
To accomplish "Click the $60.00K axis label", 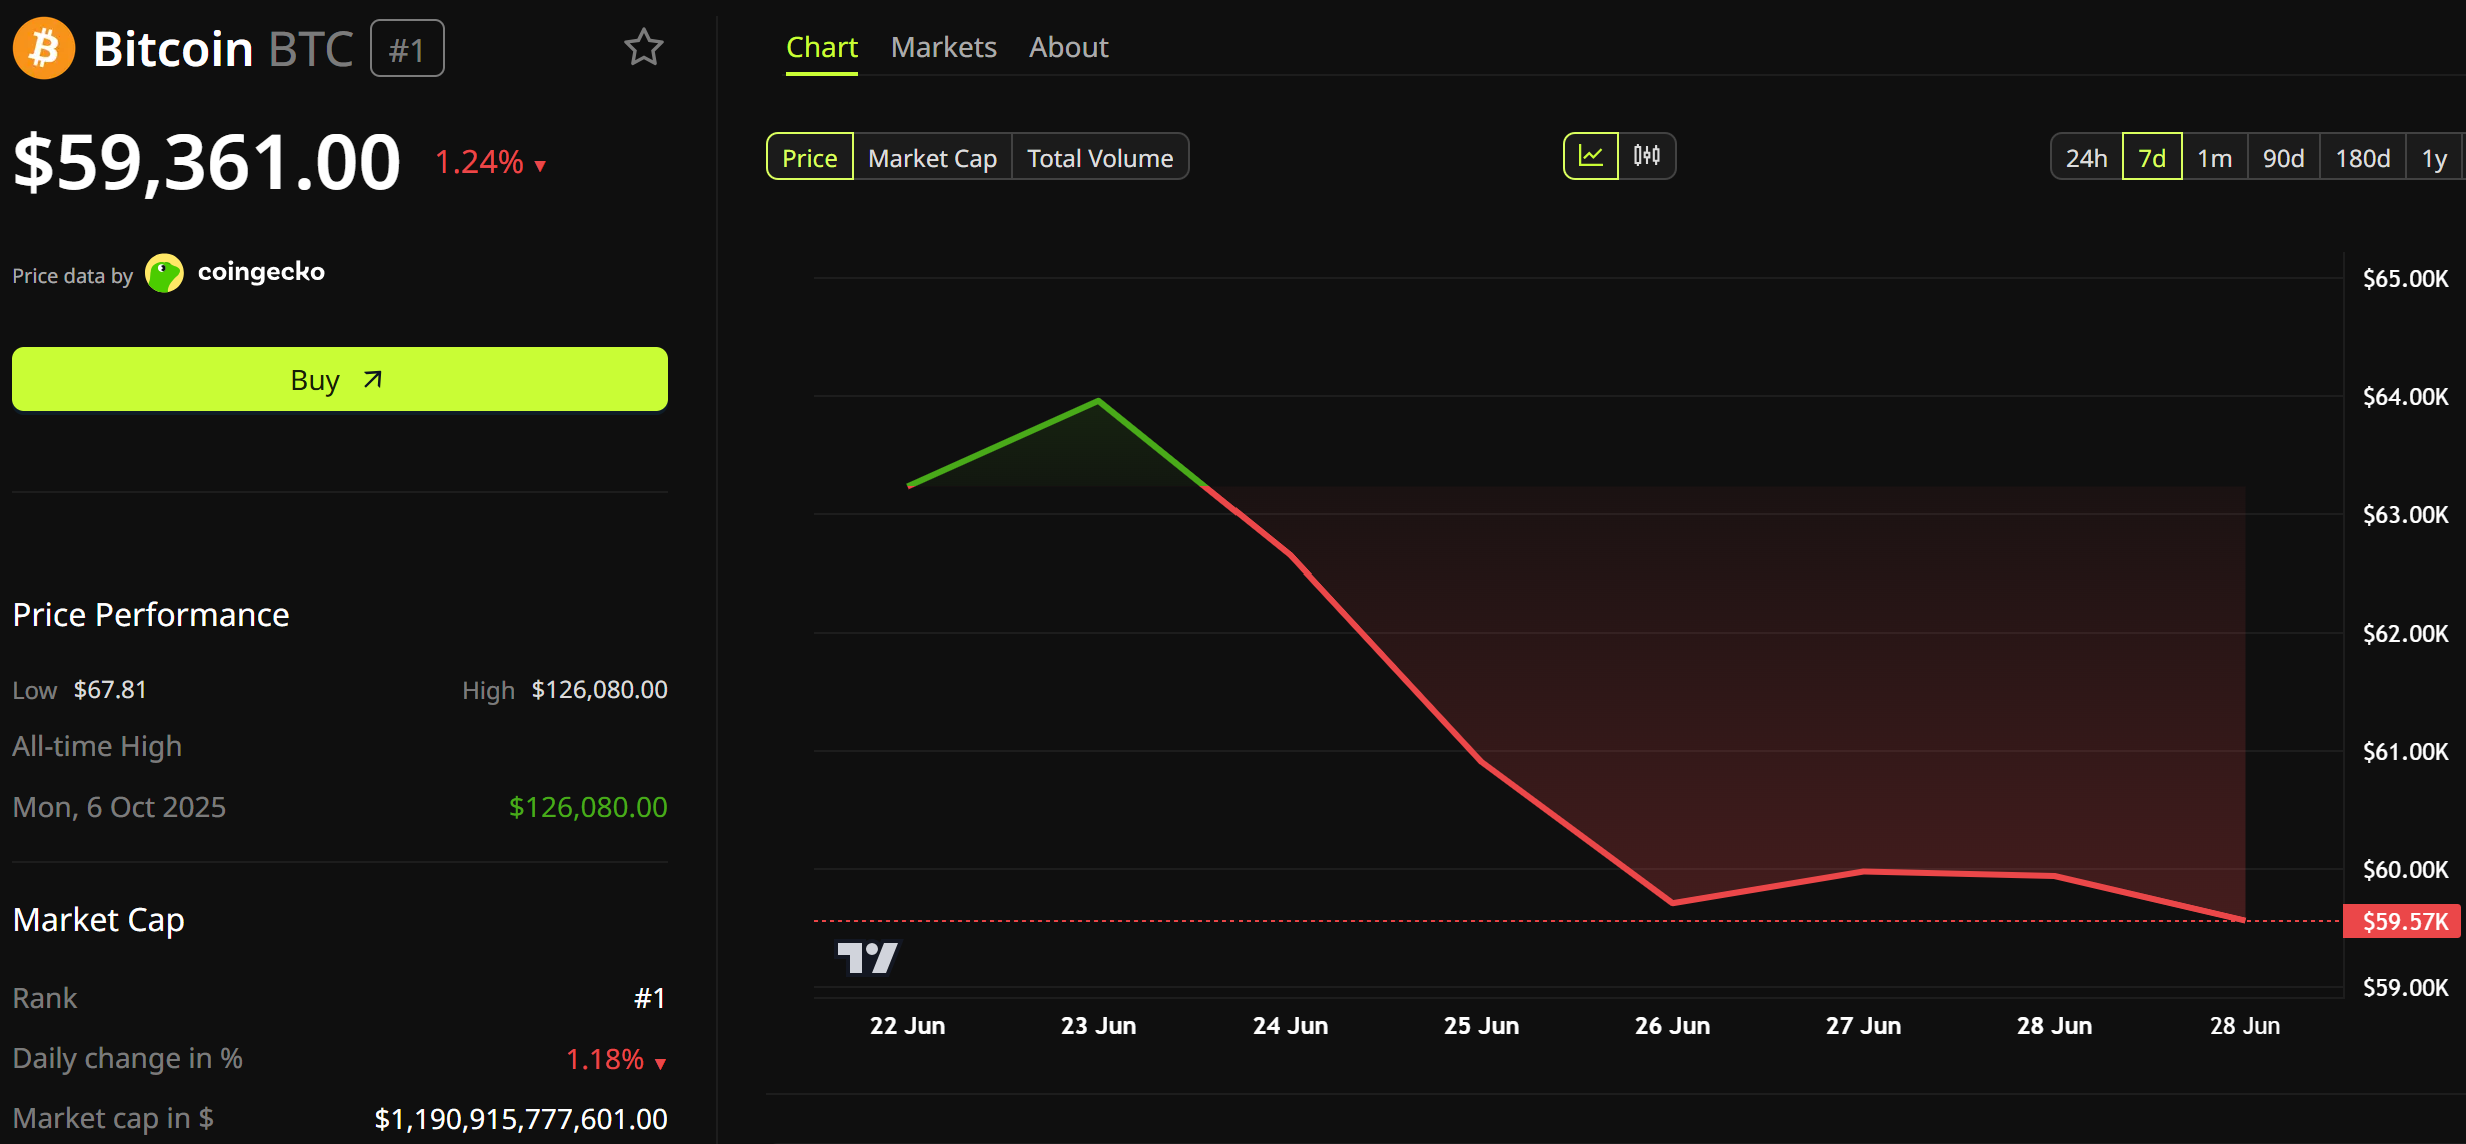I will click(x=2405, y=870).
